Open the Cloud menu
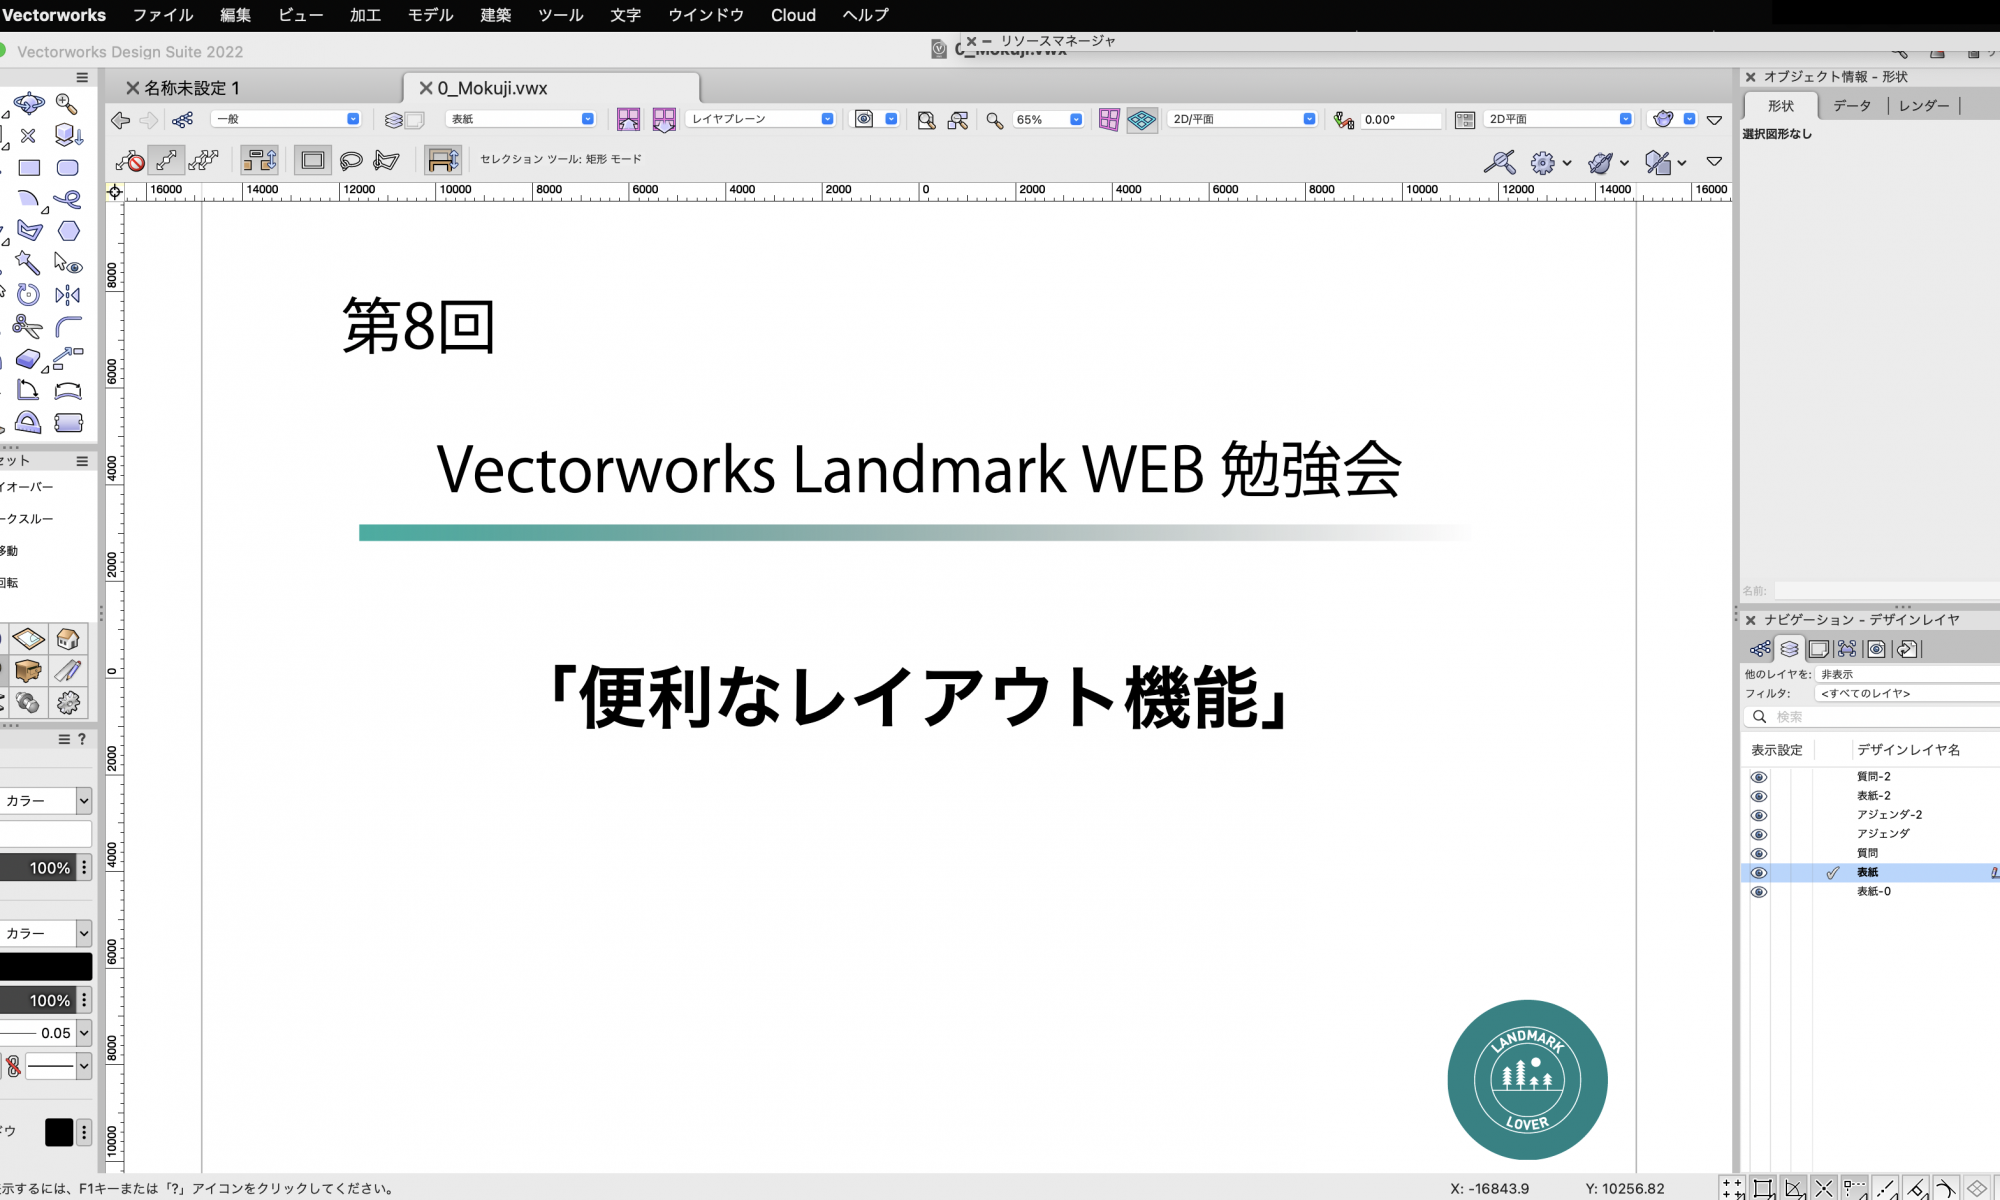Viewport: 2000px width, 1200px height. click(793, 15)
